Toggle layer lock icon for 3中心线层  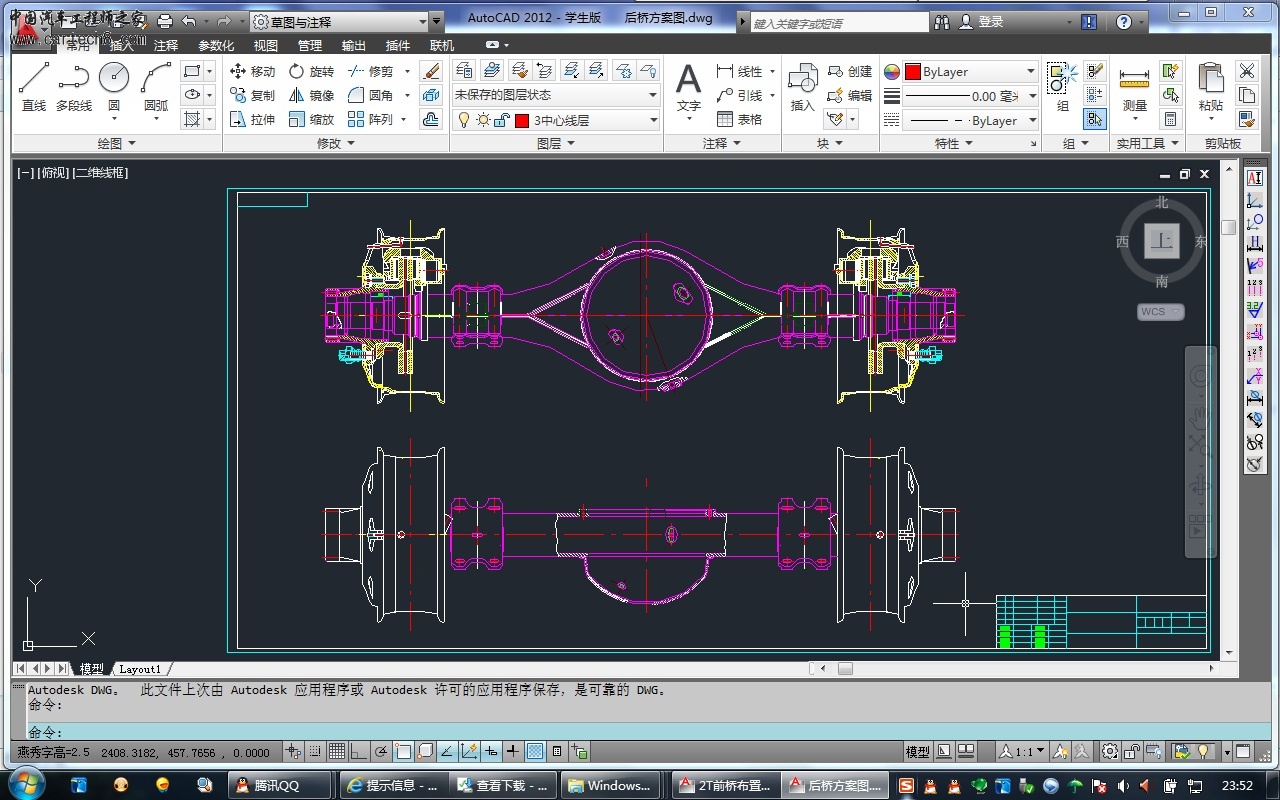[502, 120]
